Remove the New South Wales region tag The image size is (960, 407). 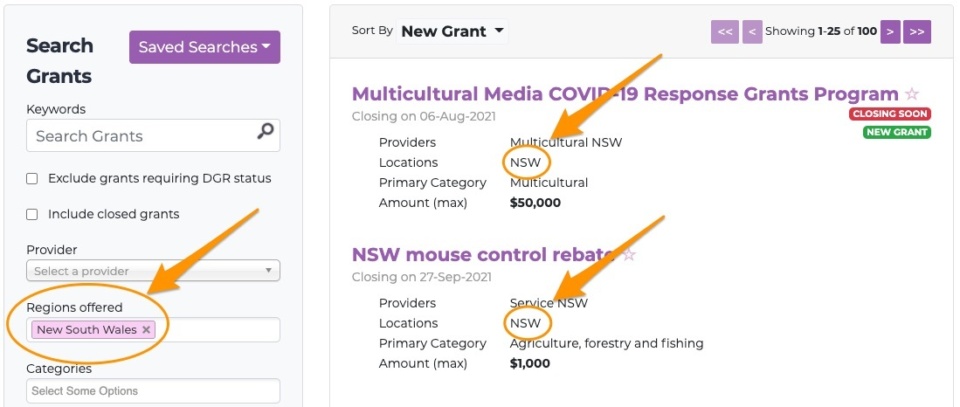point(146,330)
